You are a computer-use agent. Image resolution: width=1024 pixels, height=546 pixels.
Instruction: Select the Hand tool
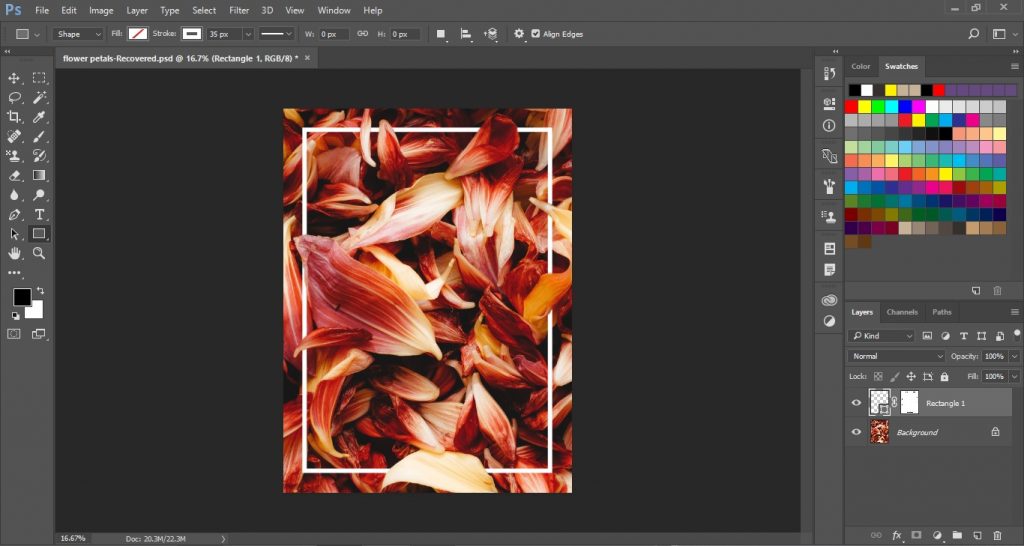14,253
